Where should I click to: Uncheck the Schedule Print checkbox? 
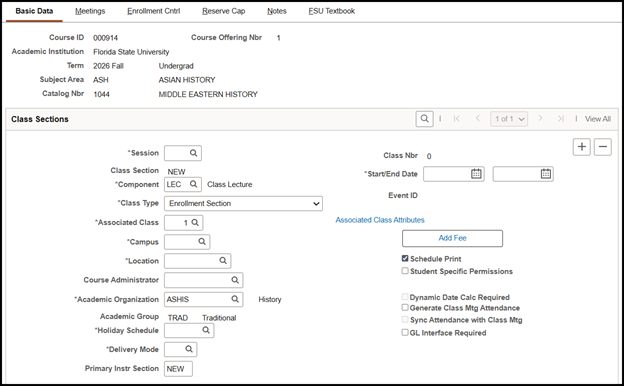(405, 258)
